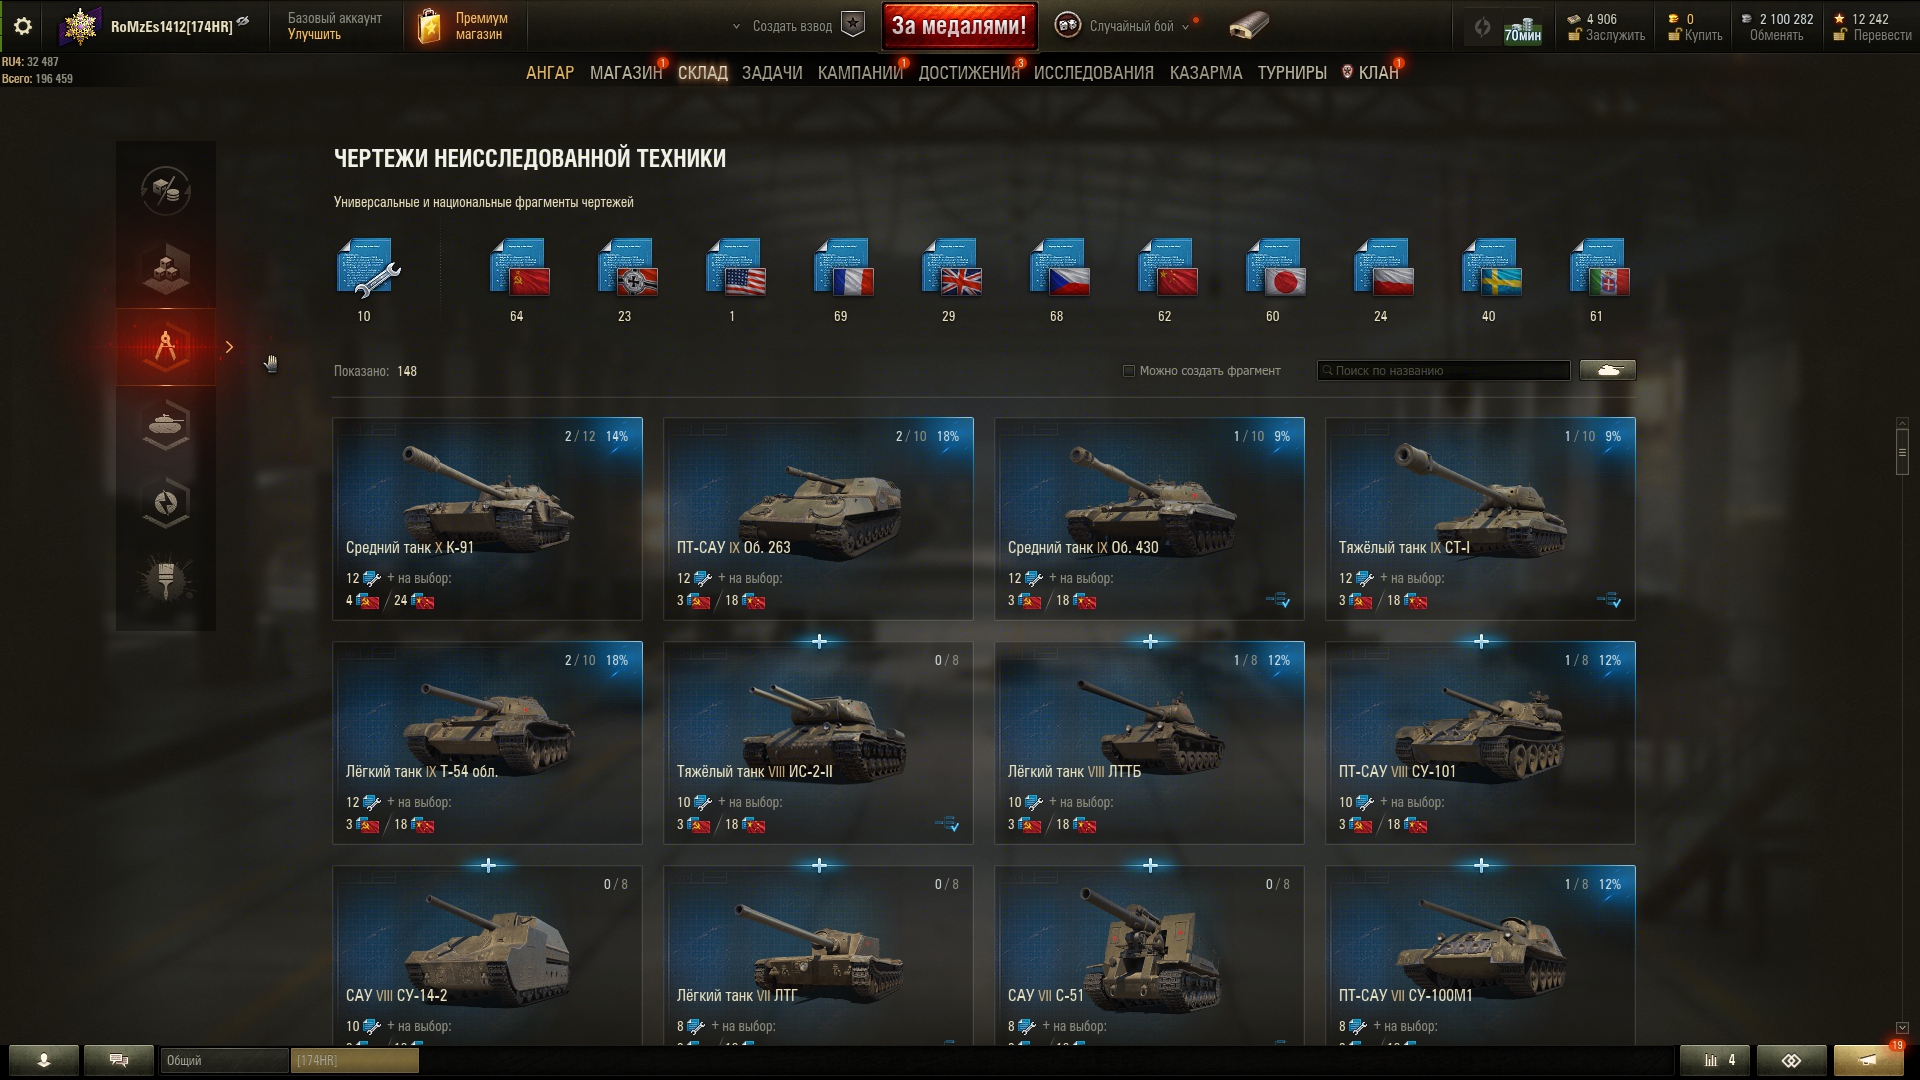Switch to the АНГАР tab

click(550, 73)
